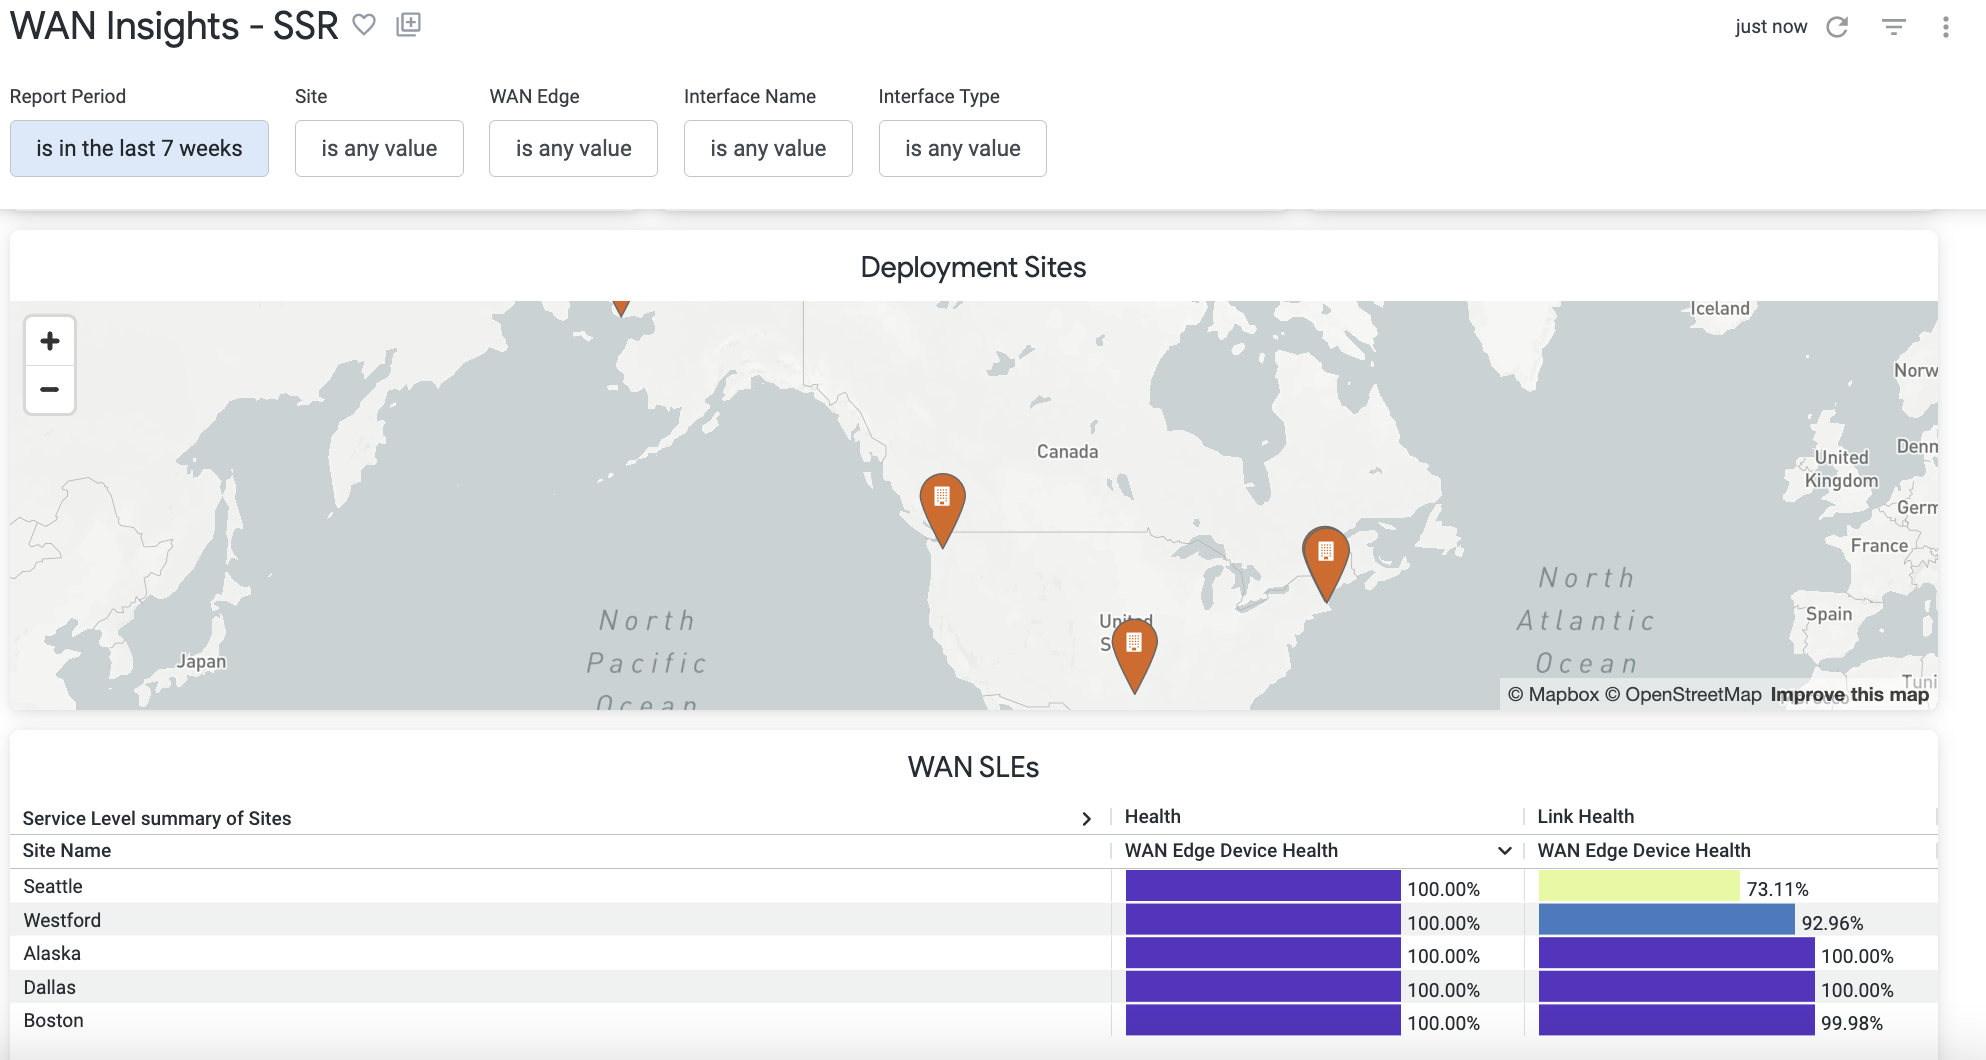The height and width of the screenshot is (1060, 1986).
Task: Open the Interface Type filter
Action: pos(962,149)
